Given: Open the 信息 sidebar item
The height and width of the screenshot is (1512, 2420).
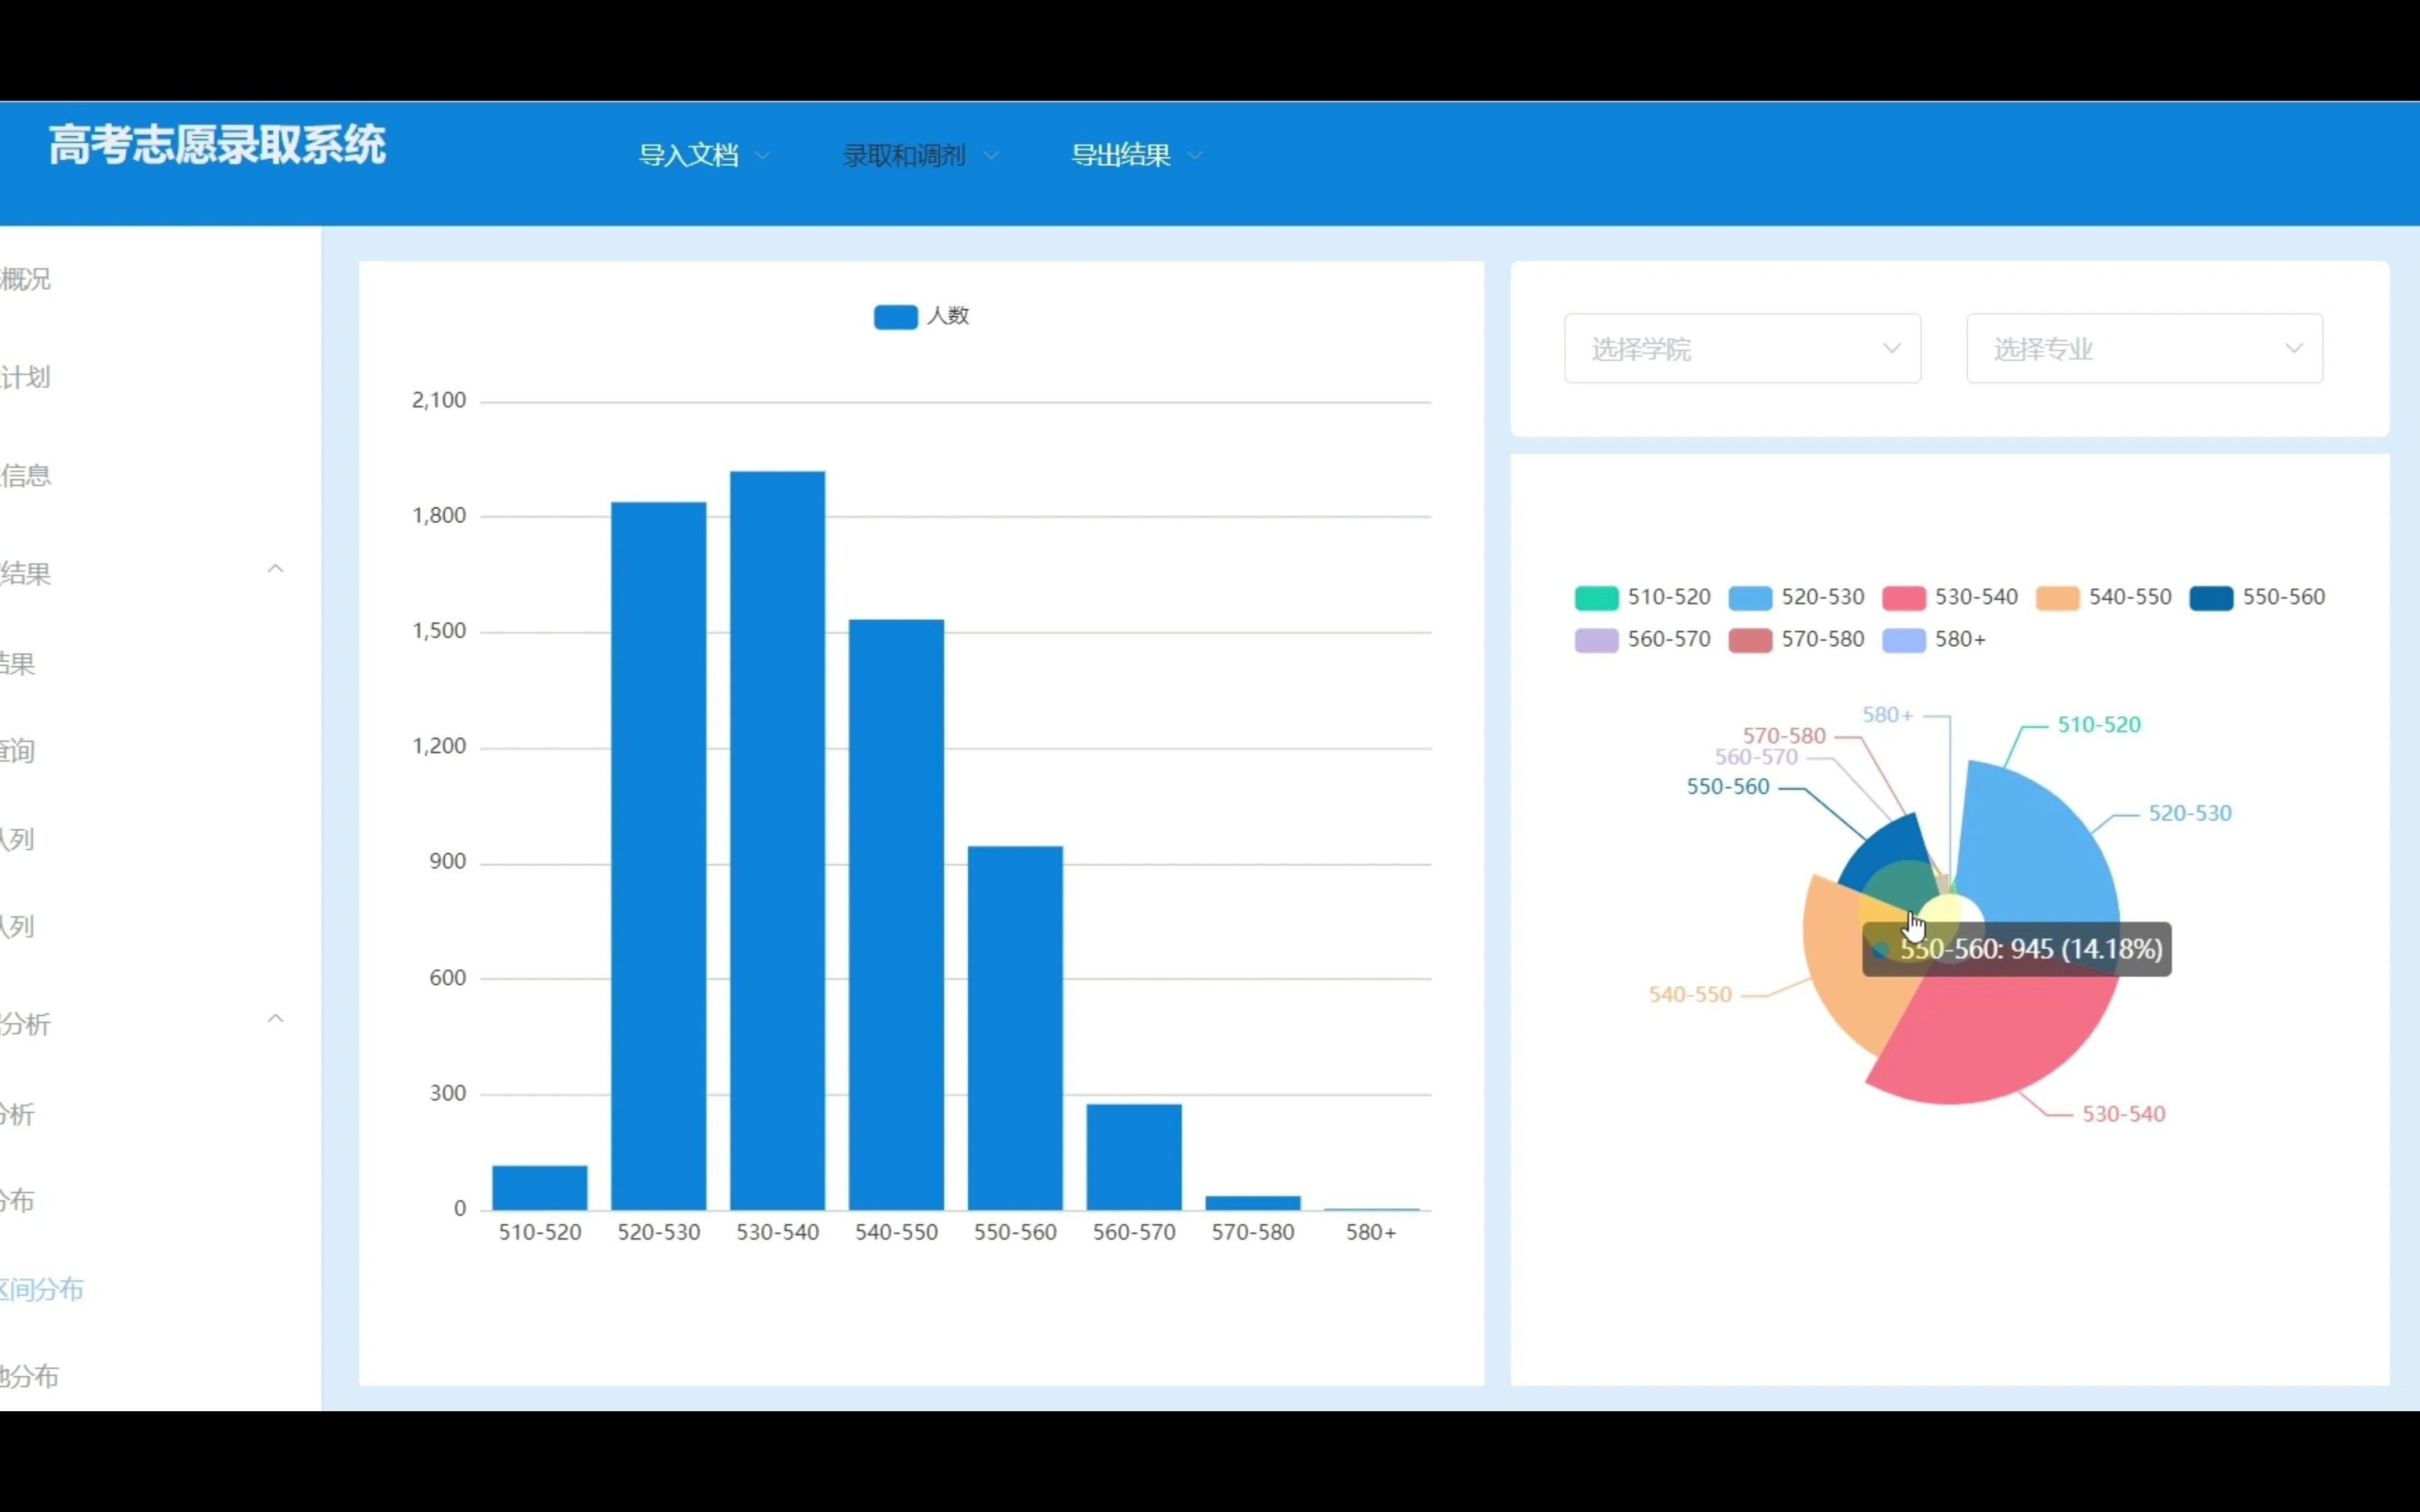Looking at the screenshot, I should coord(26,475).
